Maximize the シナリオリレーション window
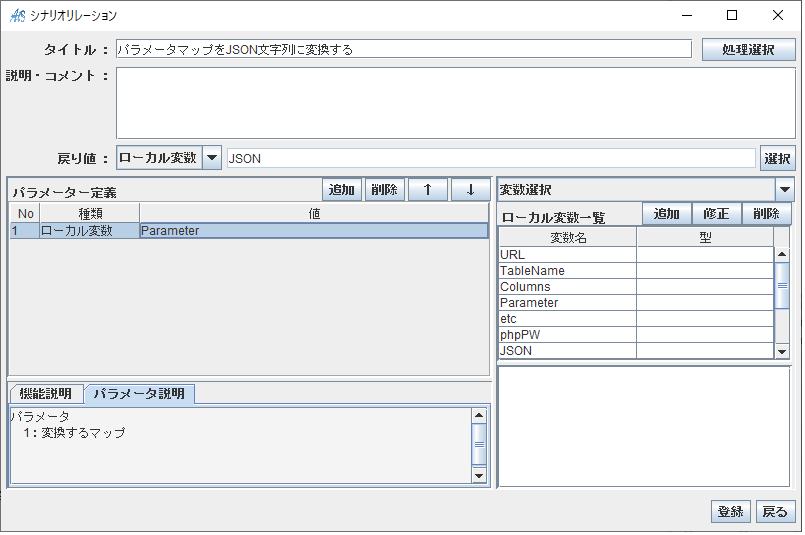Screen dimensions: 805x535 pyautogui.click(x=732, y=15)
